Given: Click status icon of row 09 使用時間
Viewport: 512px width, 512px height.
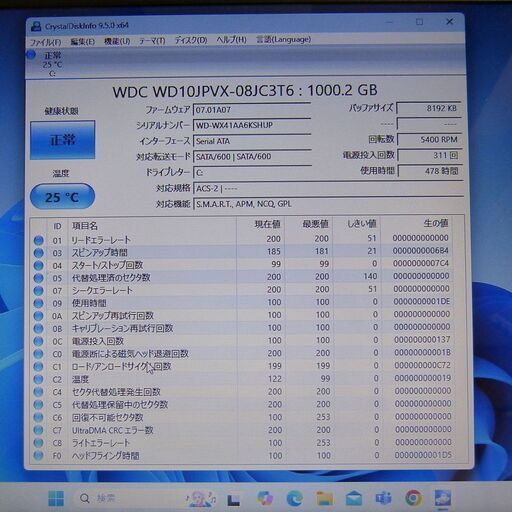Looking at the screenshot, I should point(39,303).
